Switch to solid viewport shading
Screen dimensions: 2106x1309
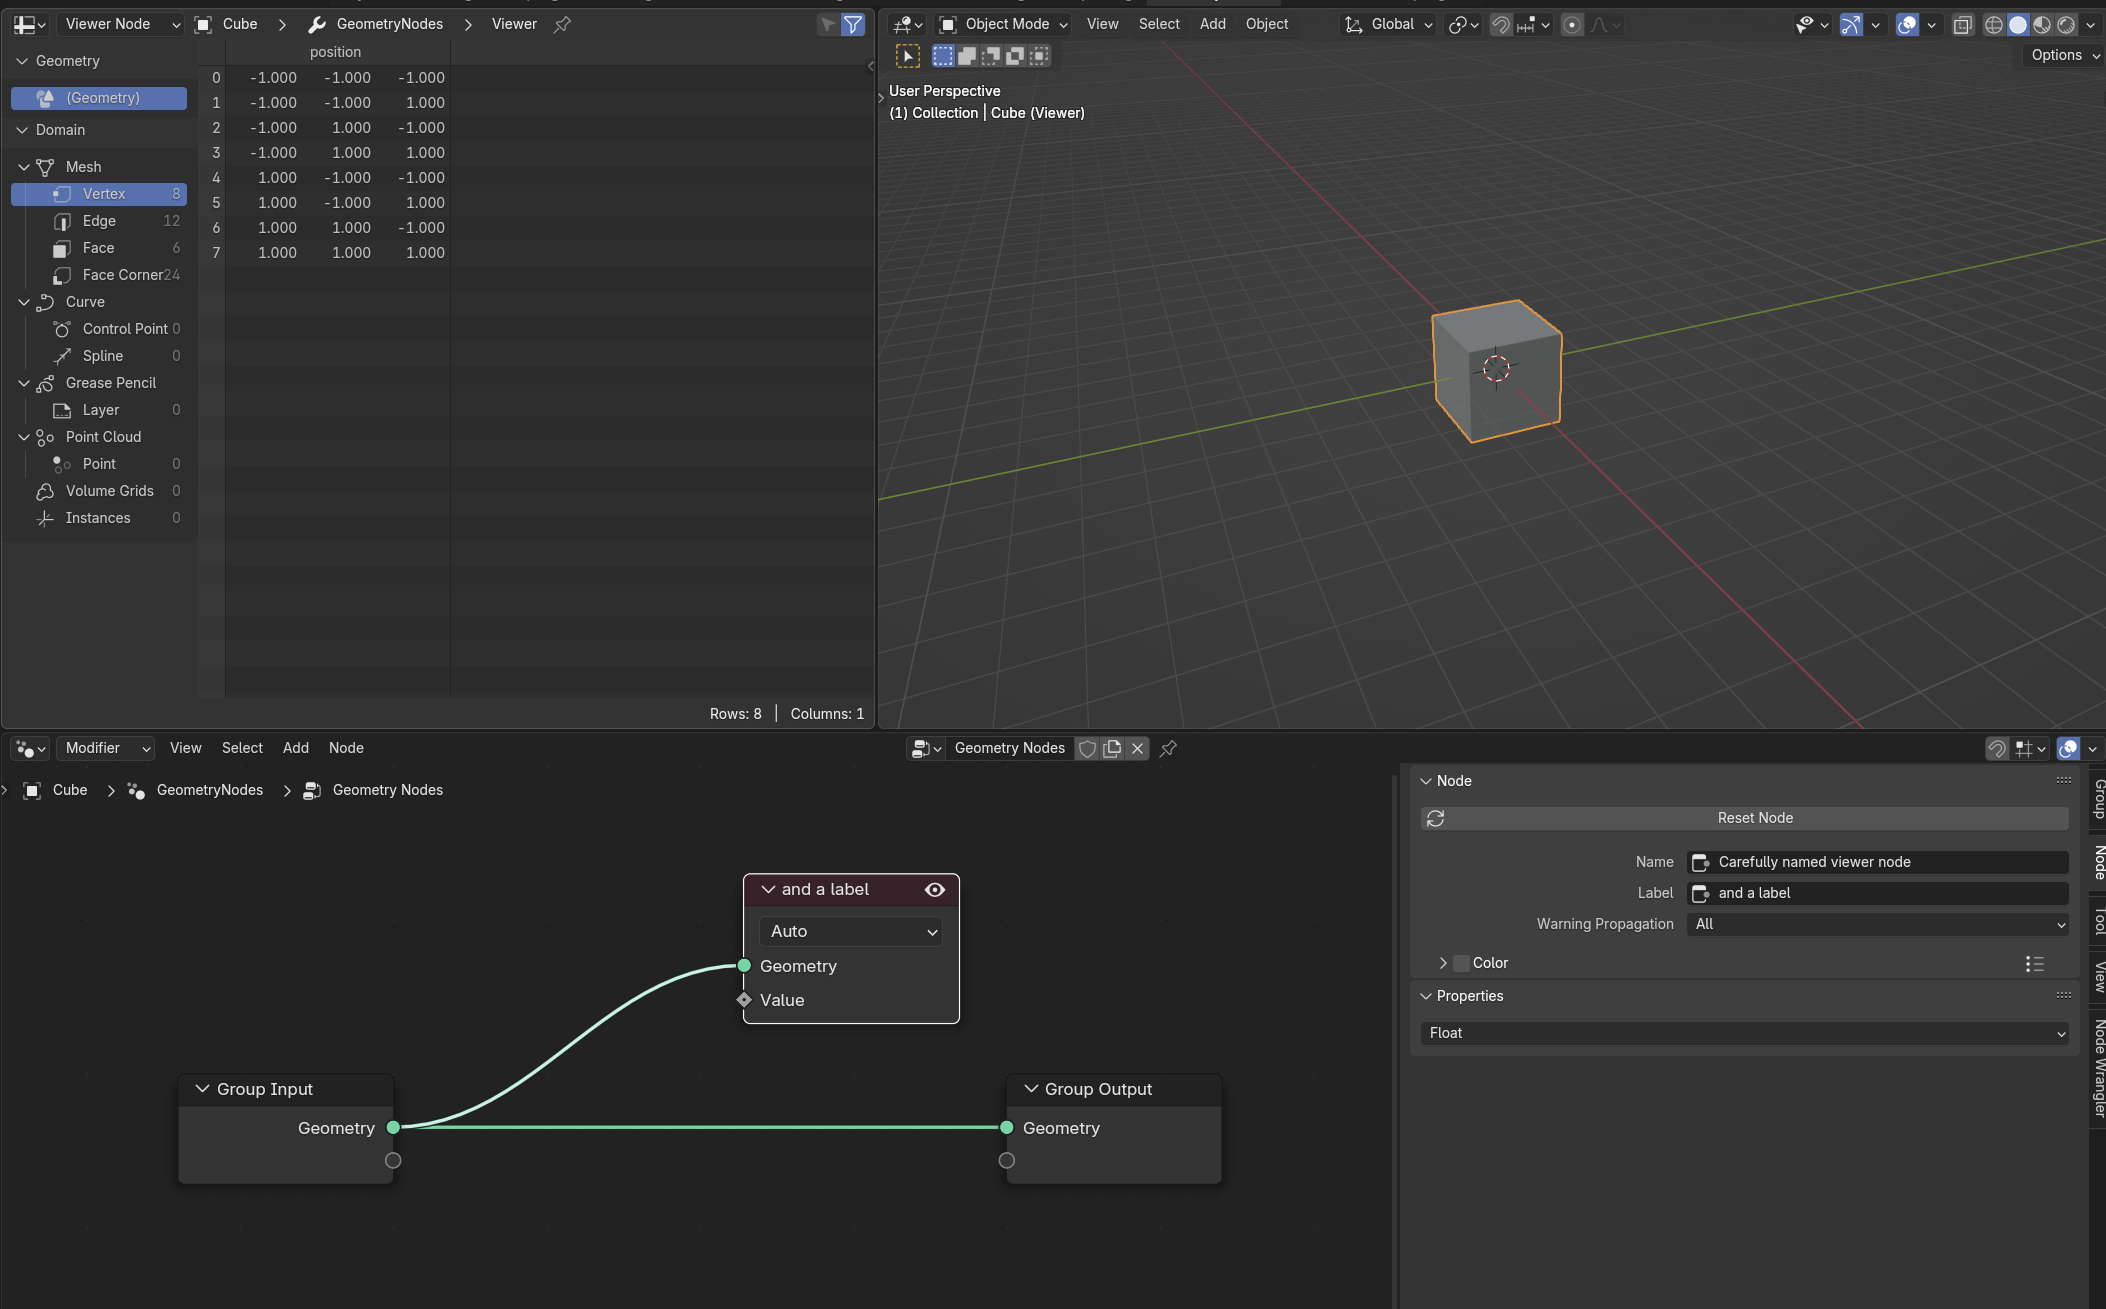(x=2018, y=25)
